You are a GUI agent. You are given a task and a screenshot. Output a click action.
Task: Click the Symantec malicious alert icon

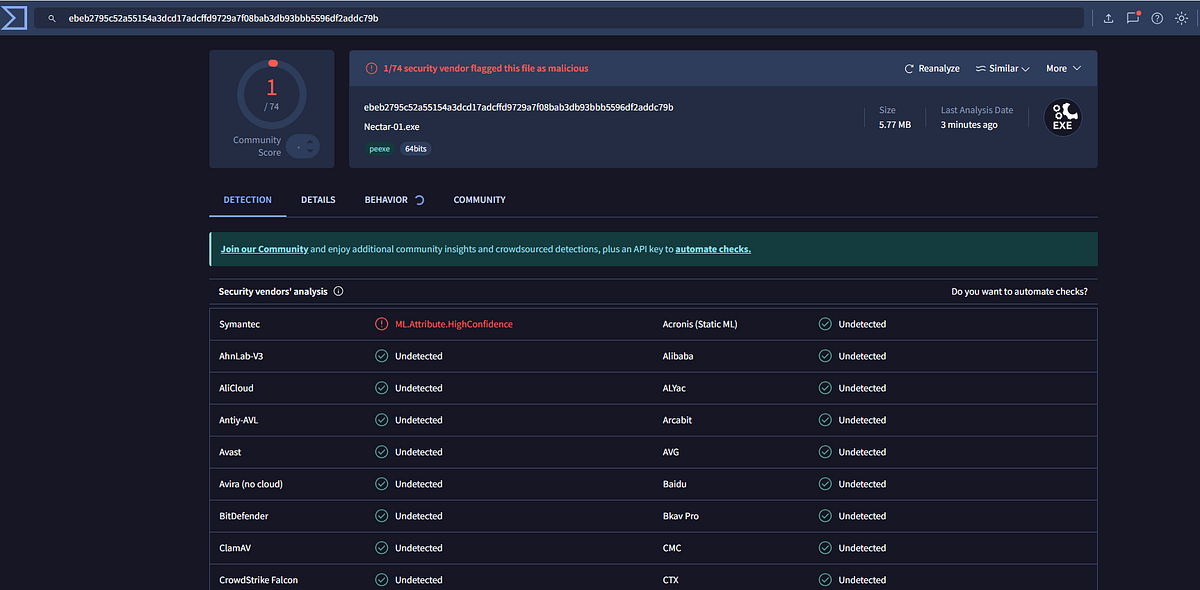click(381, 324)
